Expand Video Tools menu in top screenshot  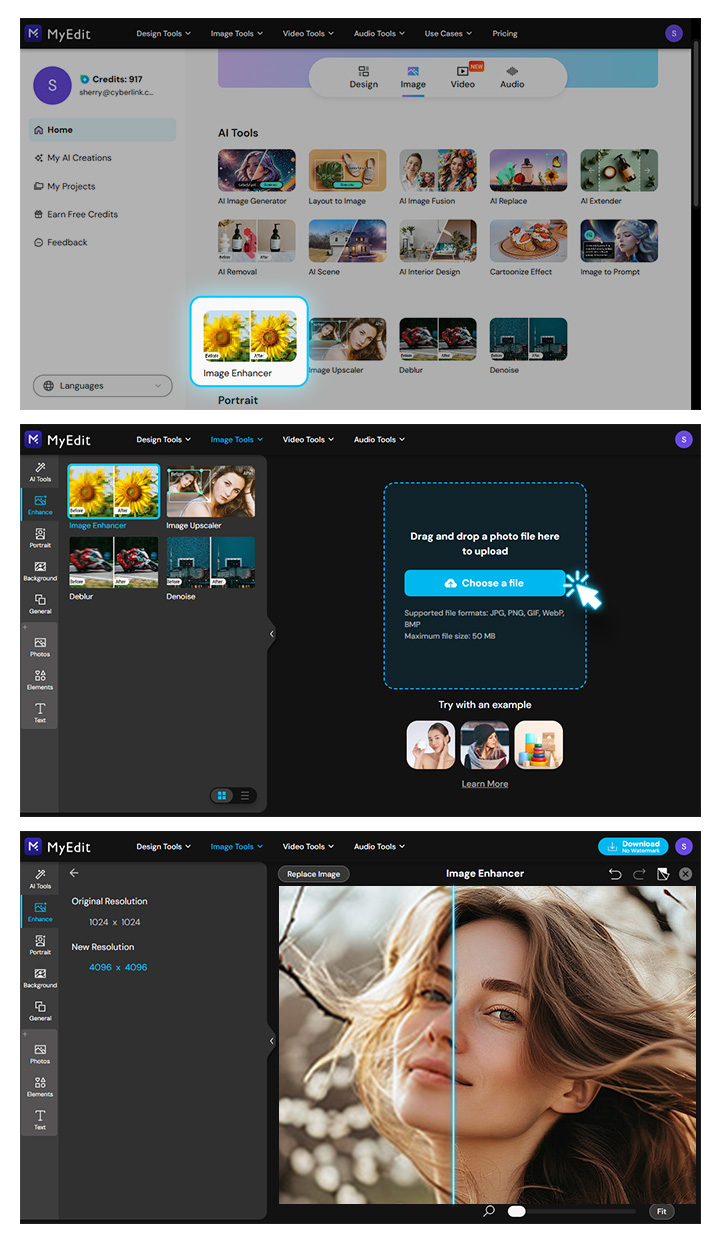pos(309,33)
